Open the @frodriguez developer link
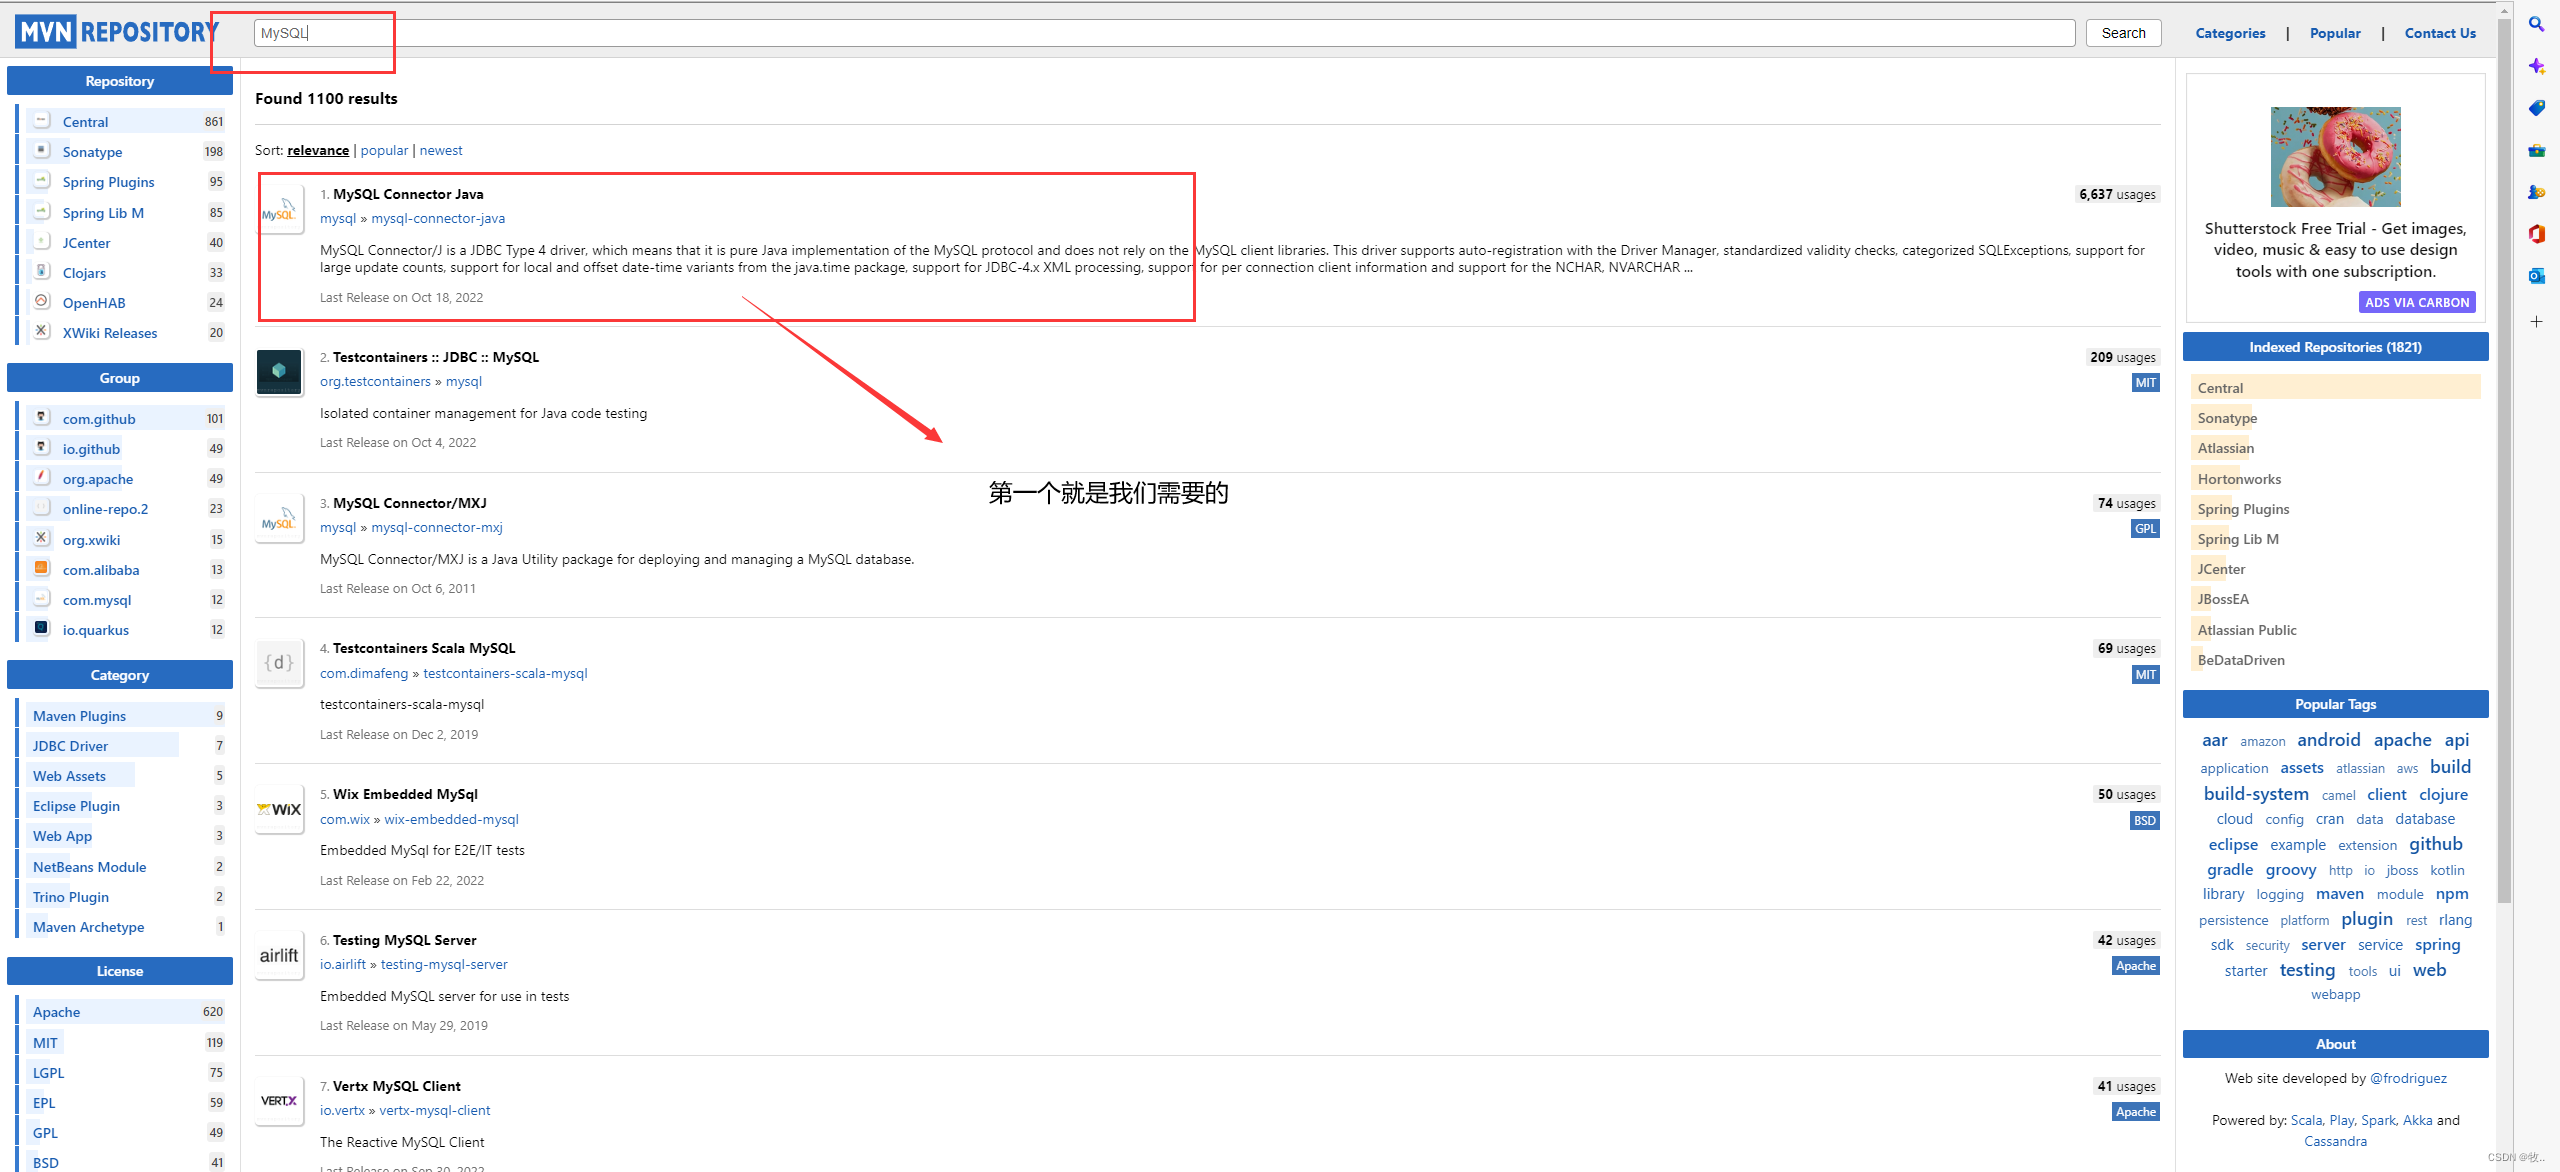This screenshot has width=2560, height=1172. tap(2408, 1078)
